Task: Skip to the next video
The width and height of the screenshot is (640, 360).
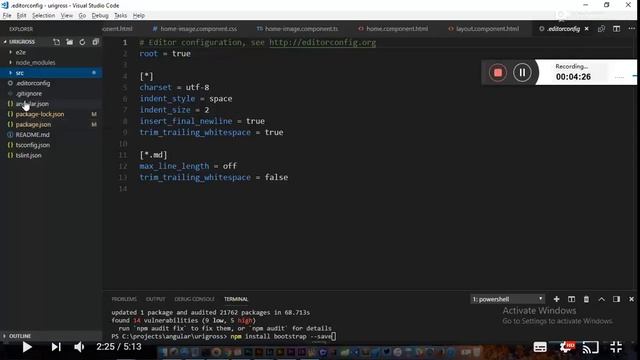Action: click(56, 347)
